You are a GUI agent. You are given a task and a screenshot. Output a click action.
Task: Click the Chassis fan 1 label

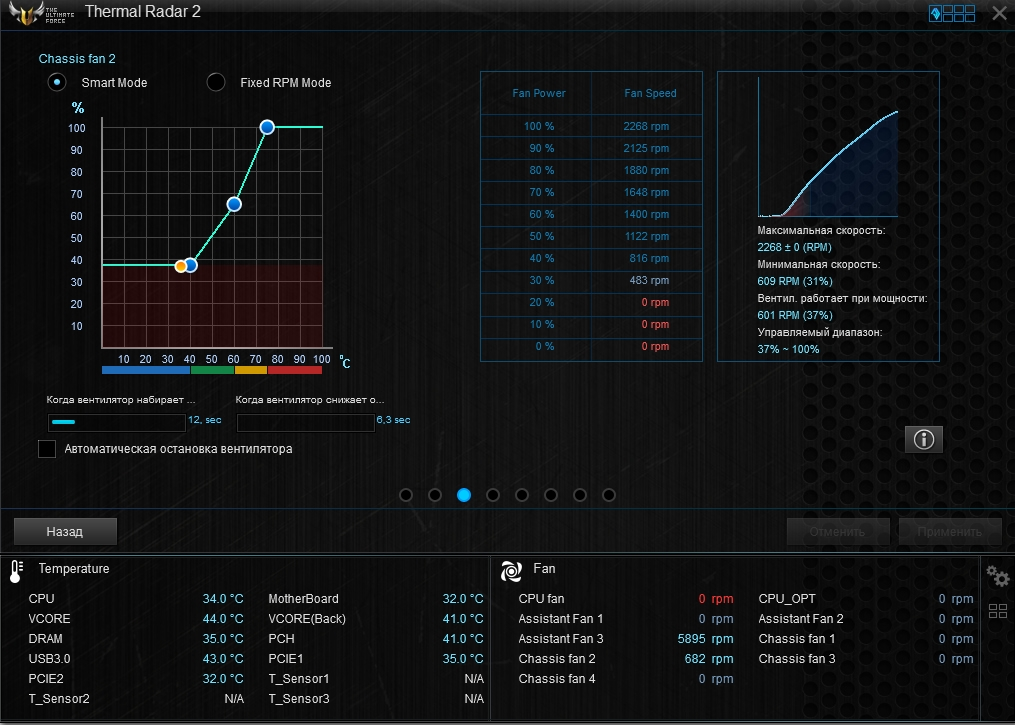(797, 639)
